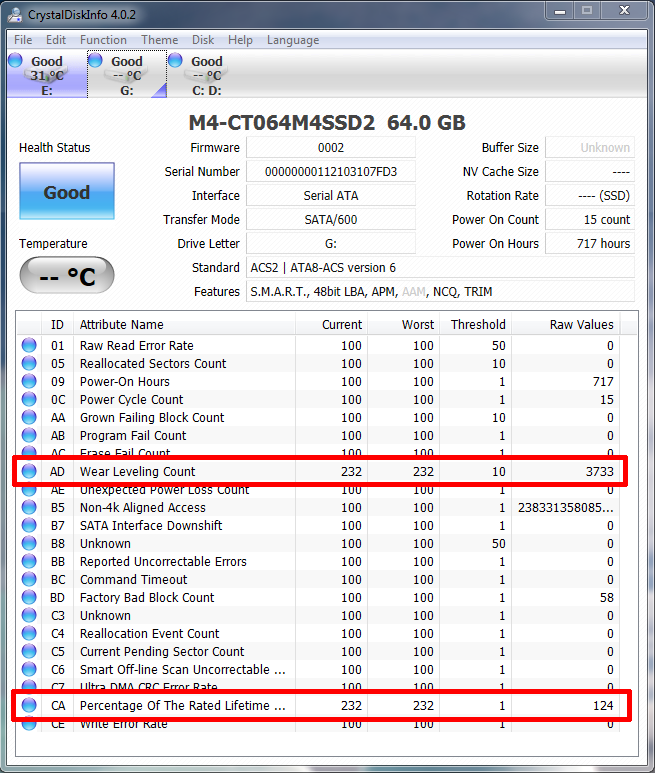Image resolution: width=655 pixels, height=773 pixels.
Task: Click raw value 3733 in Wear Leveling row
Action: 599,471
